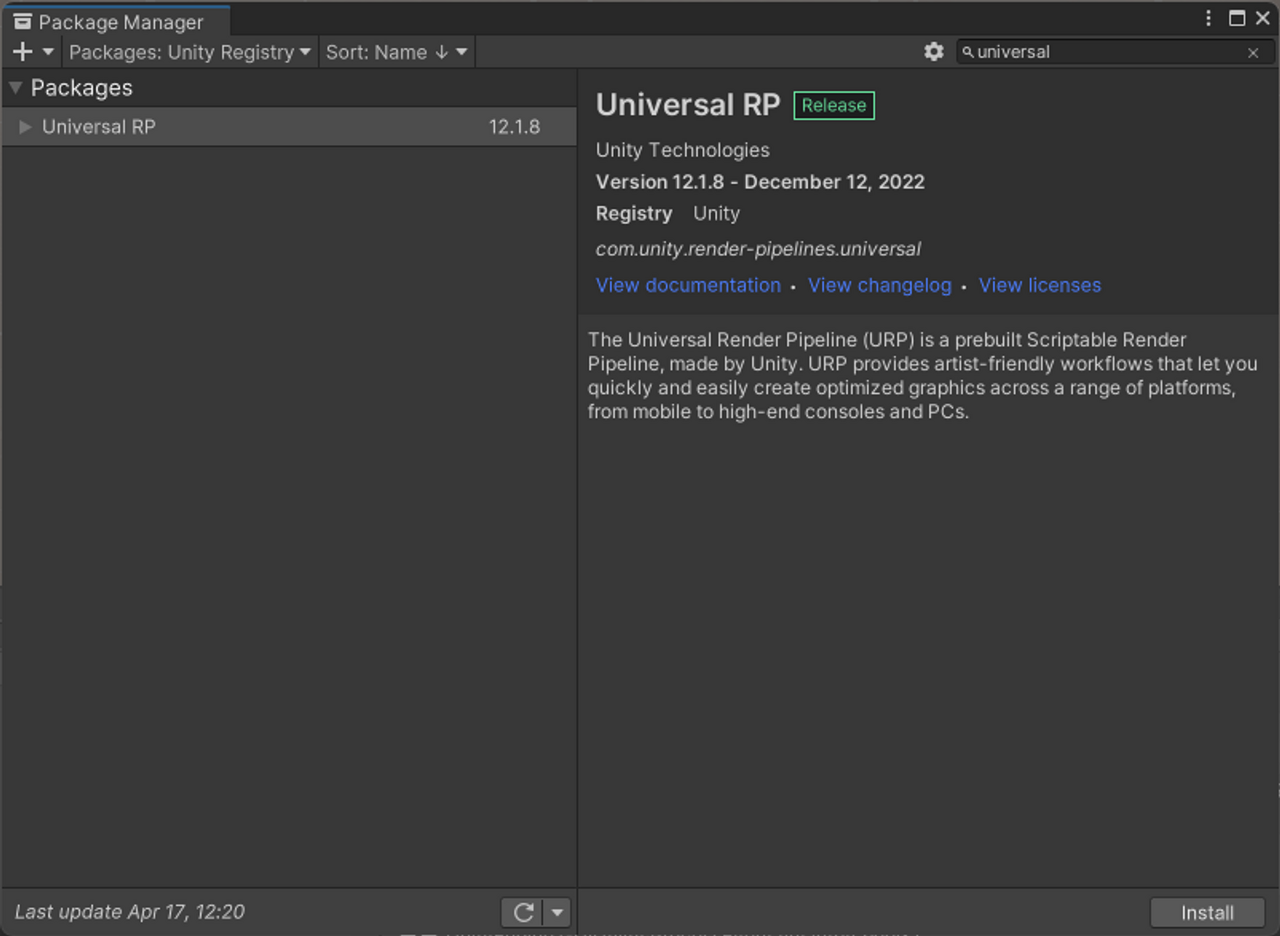Image resolution: width=1280 pixels, height=936 pixels.
Task: Open the refresh options dropdown arrow
Action: [557, 912]
